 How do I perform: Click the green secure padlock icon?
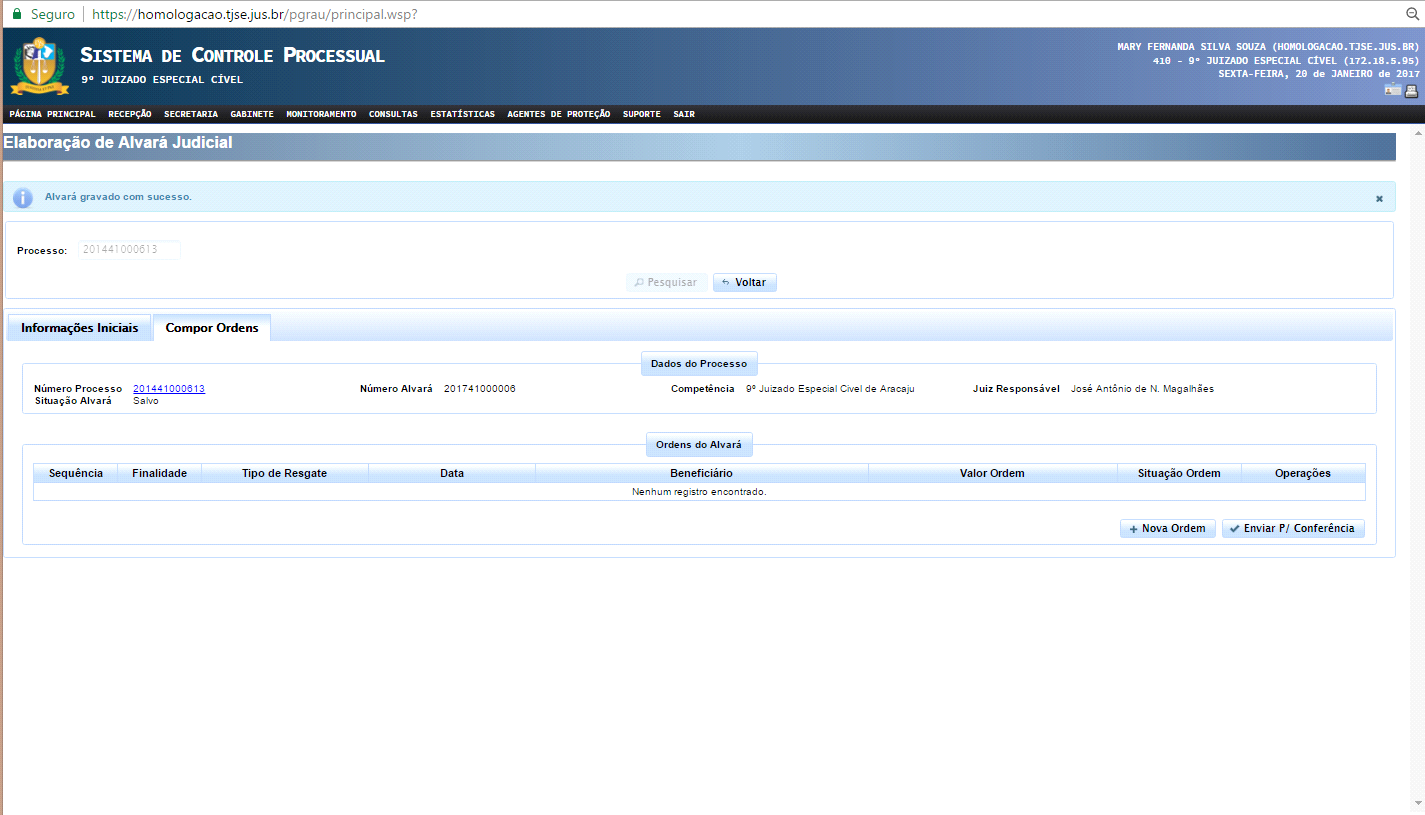pos(16,14)
